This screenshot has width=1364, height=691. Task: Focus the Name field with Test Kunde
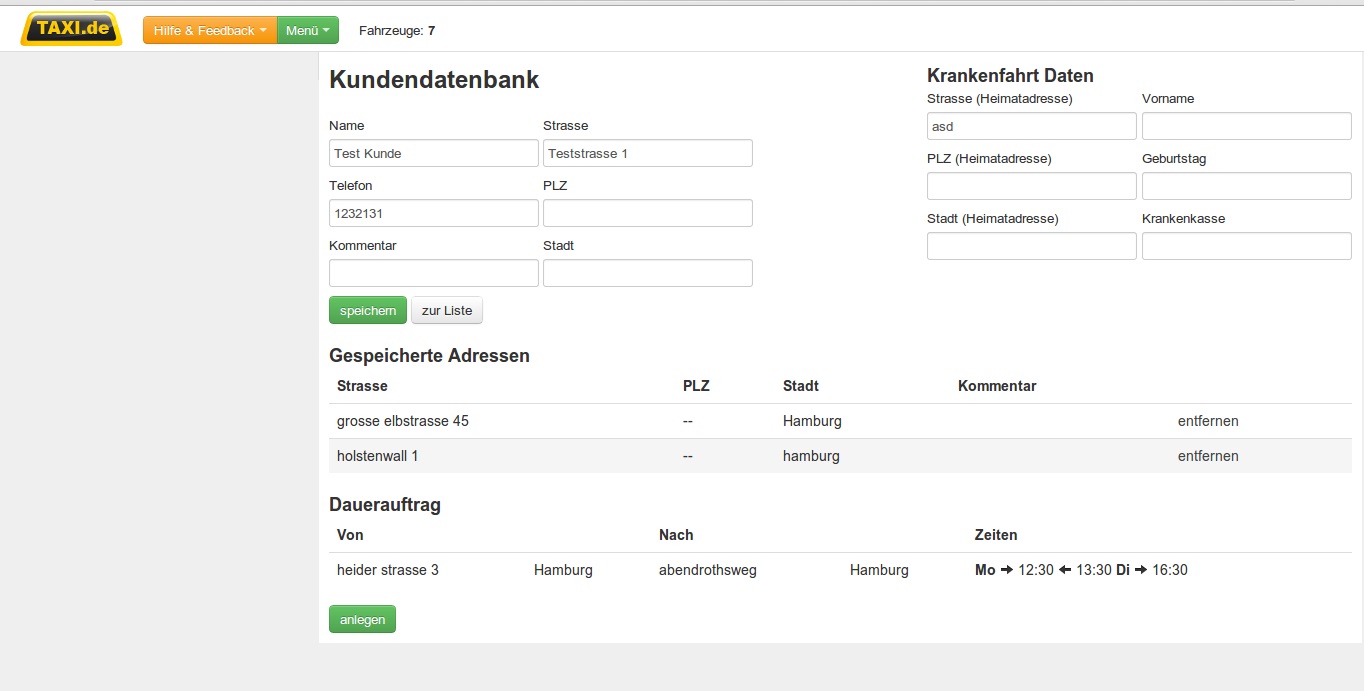[433, 153]
